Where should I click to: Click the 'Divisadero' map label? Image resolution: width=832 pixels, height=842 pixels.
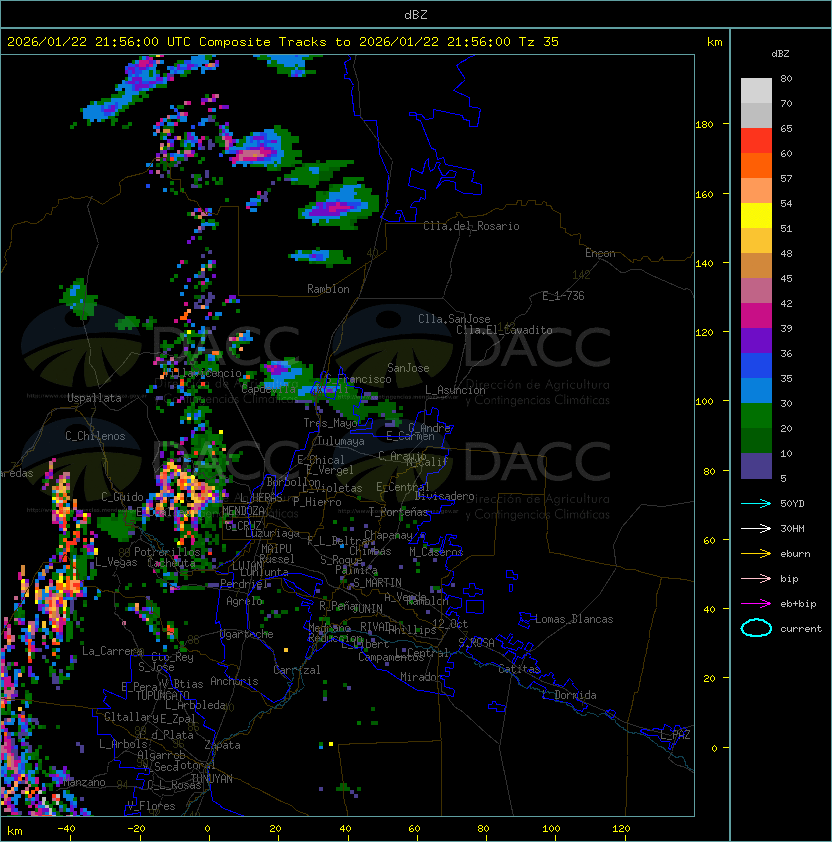coord(444,495)
